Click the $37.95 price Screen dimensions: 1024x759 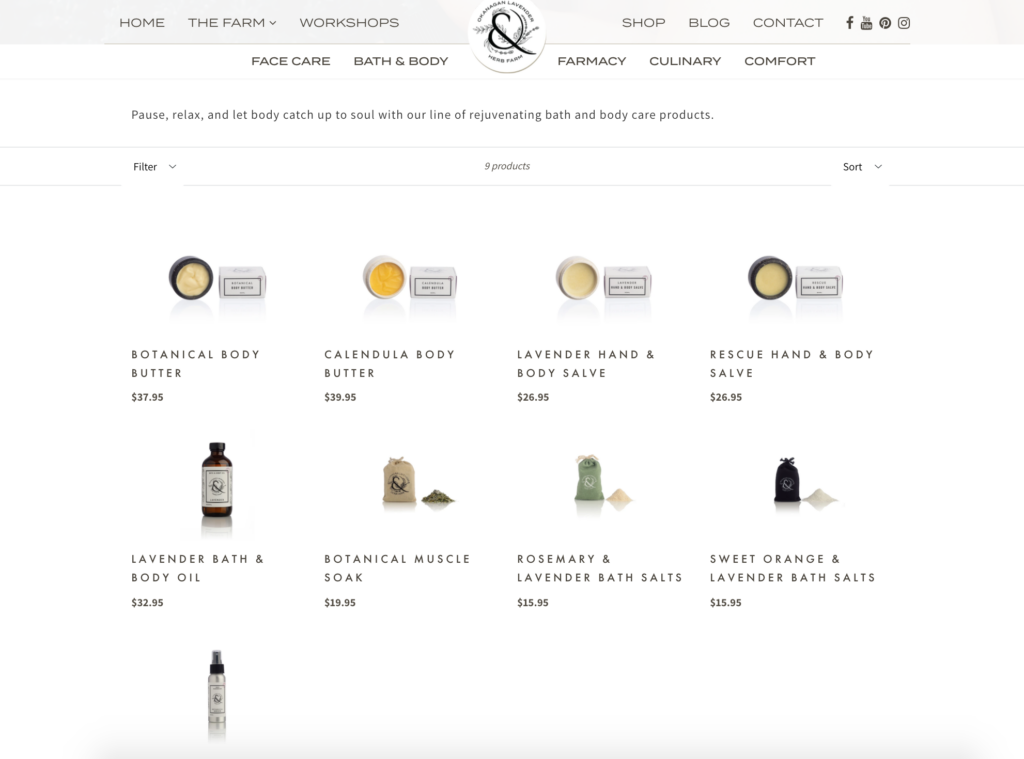(148, 397)
